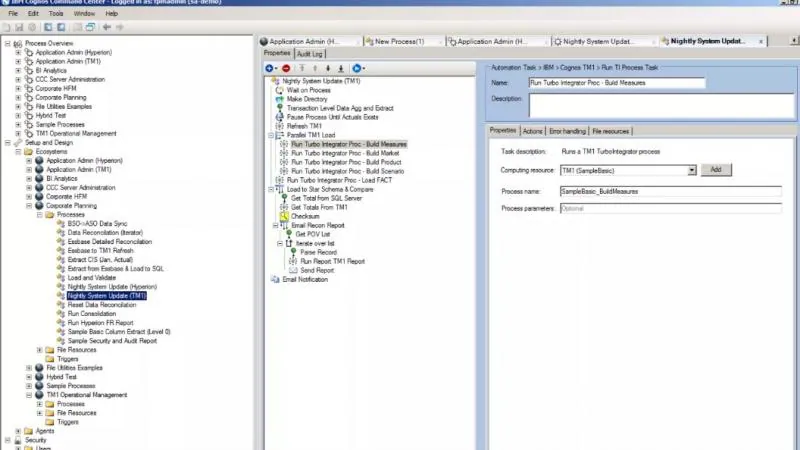The image size is (800, 450).
Task: Select Run Hyperion FR Report process
Action: [101, 323]
